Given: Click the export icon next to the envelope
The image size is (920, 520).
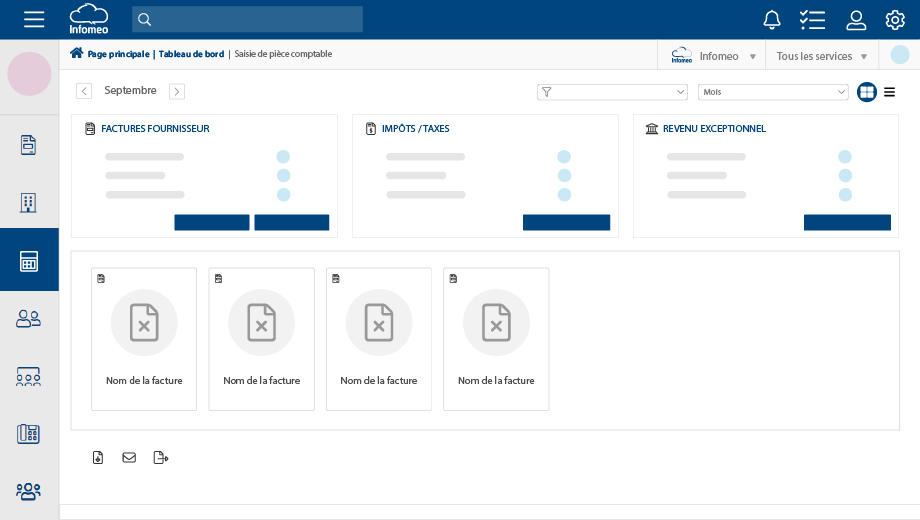Looking at the screenshot, I should 161,458.
